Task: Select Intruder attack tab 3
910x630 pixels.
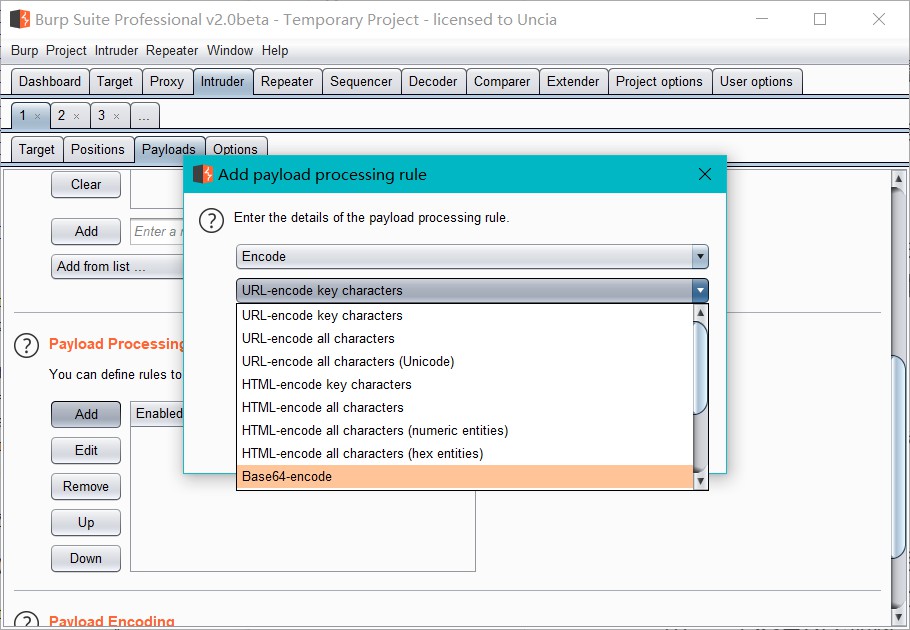Action: tap(102, 115)
